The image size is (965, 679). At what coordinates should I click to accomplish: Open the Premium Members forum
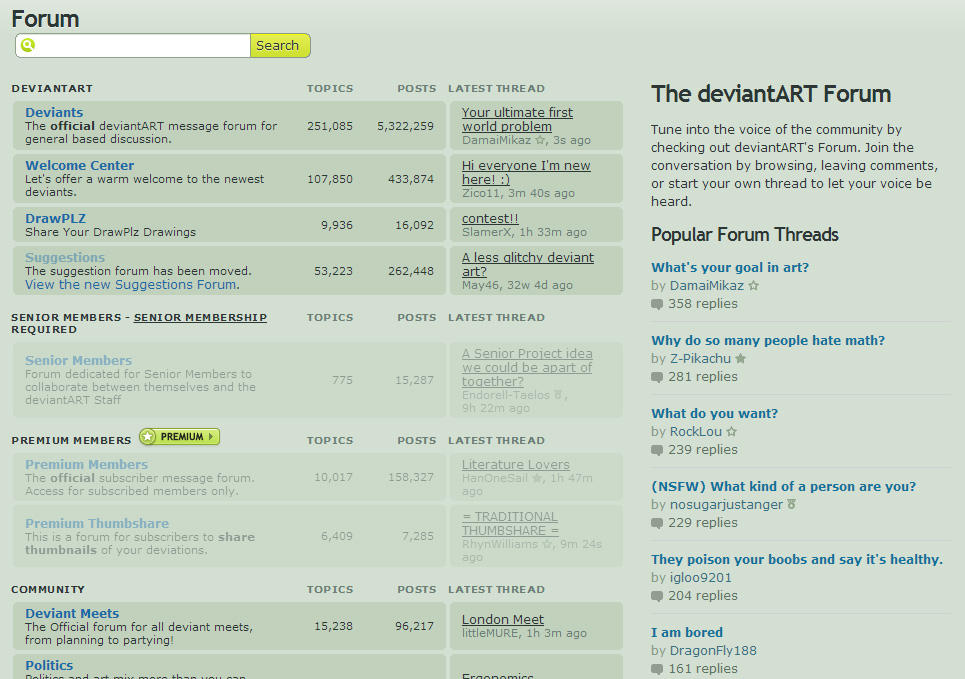86,464
